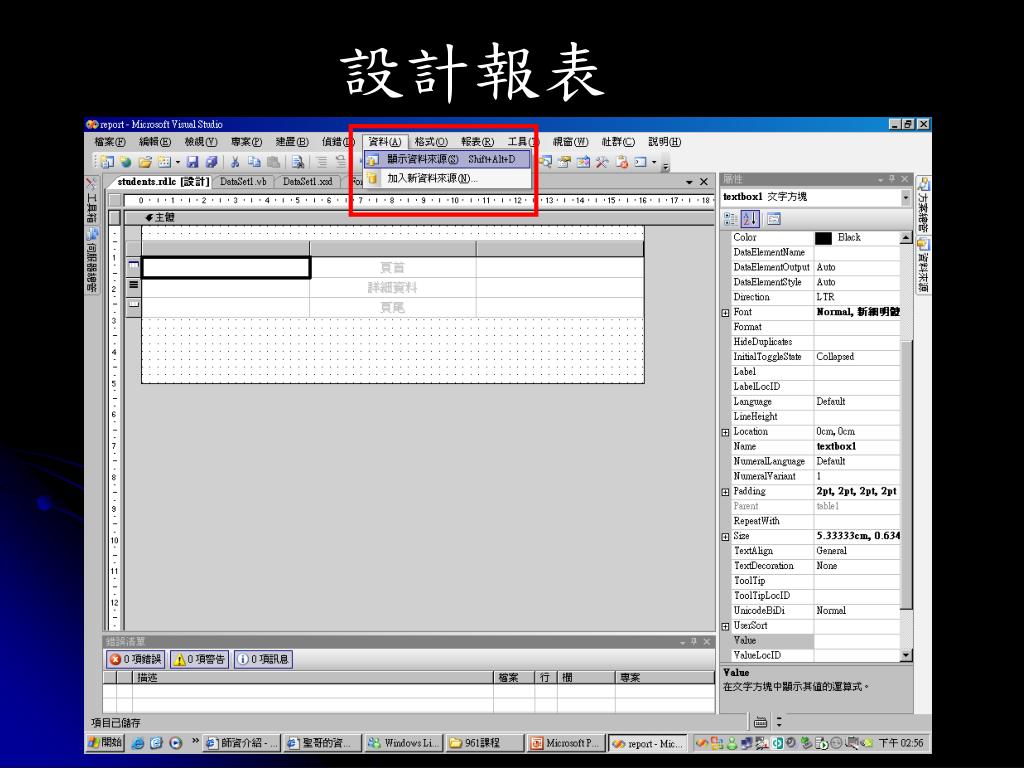The height and width of the screenshot is (768, 1024).
Task: Click the Paste toolbar icon
Action: [x=274, y=161]
